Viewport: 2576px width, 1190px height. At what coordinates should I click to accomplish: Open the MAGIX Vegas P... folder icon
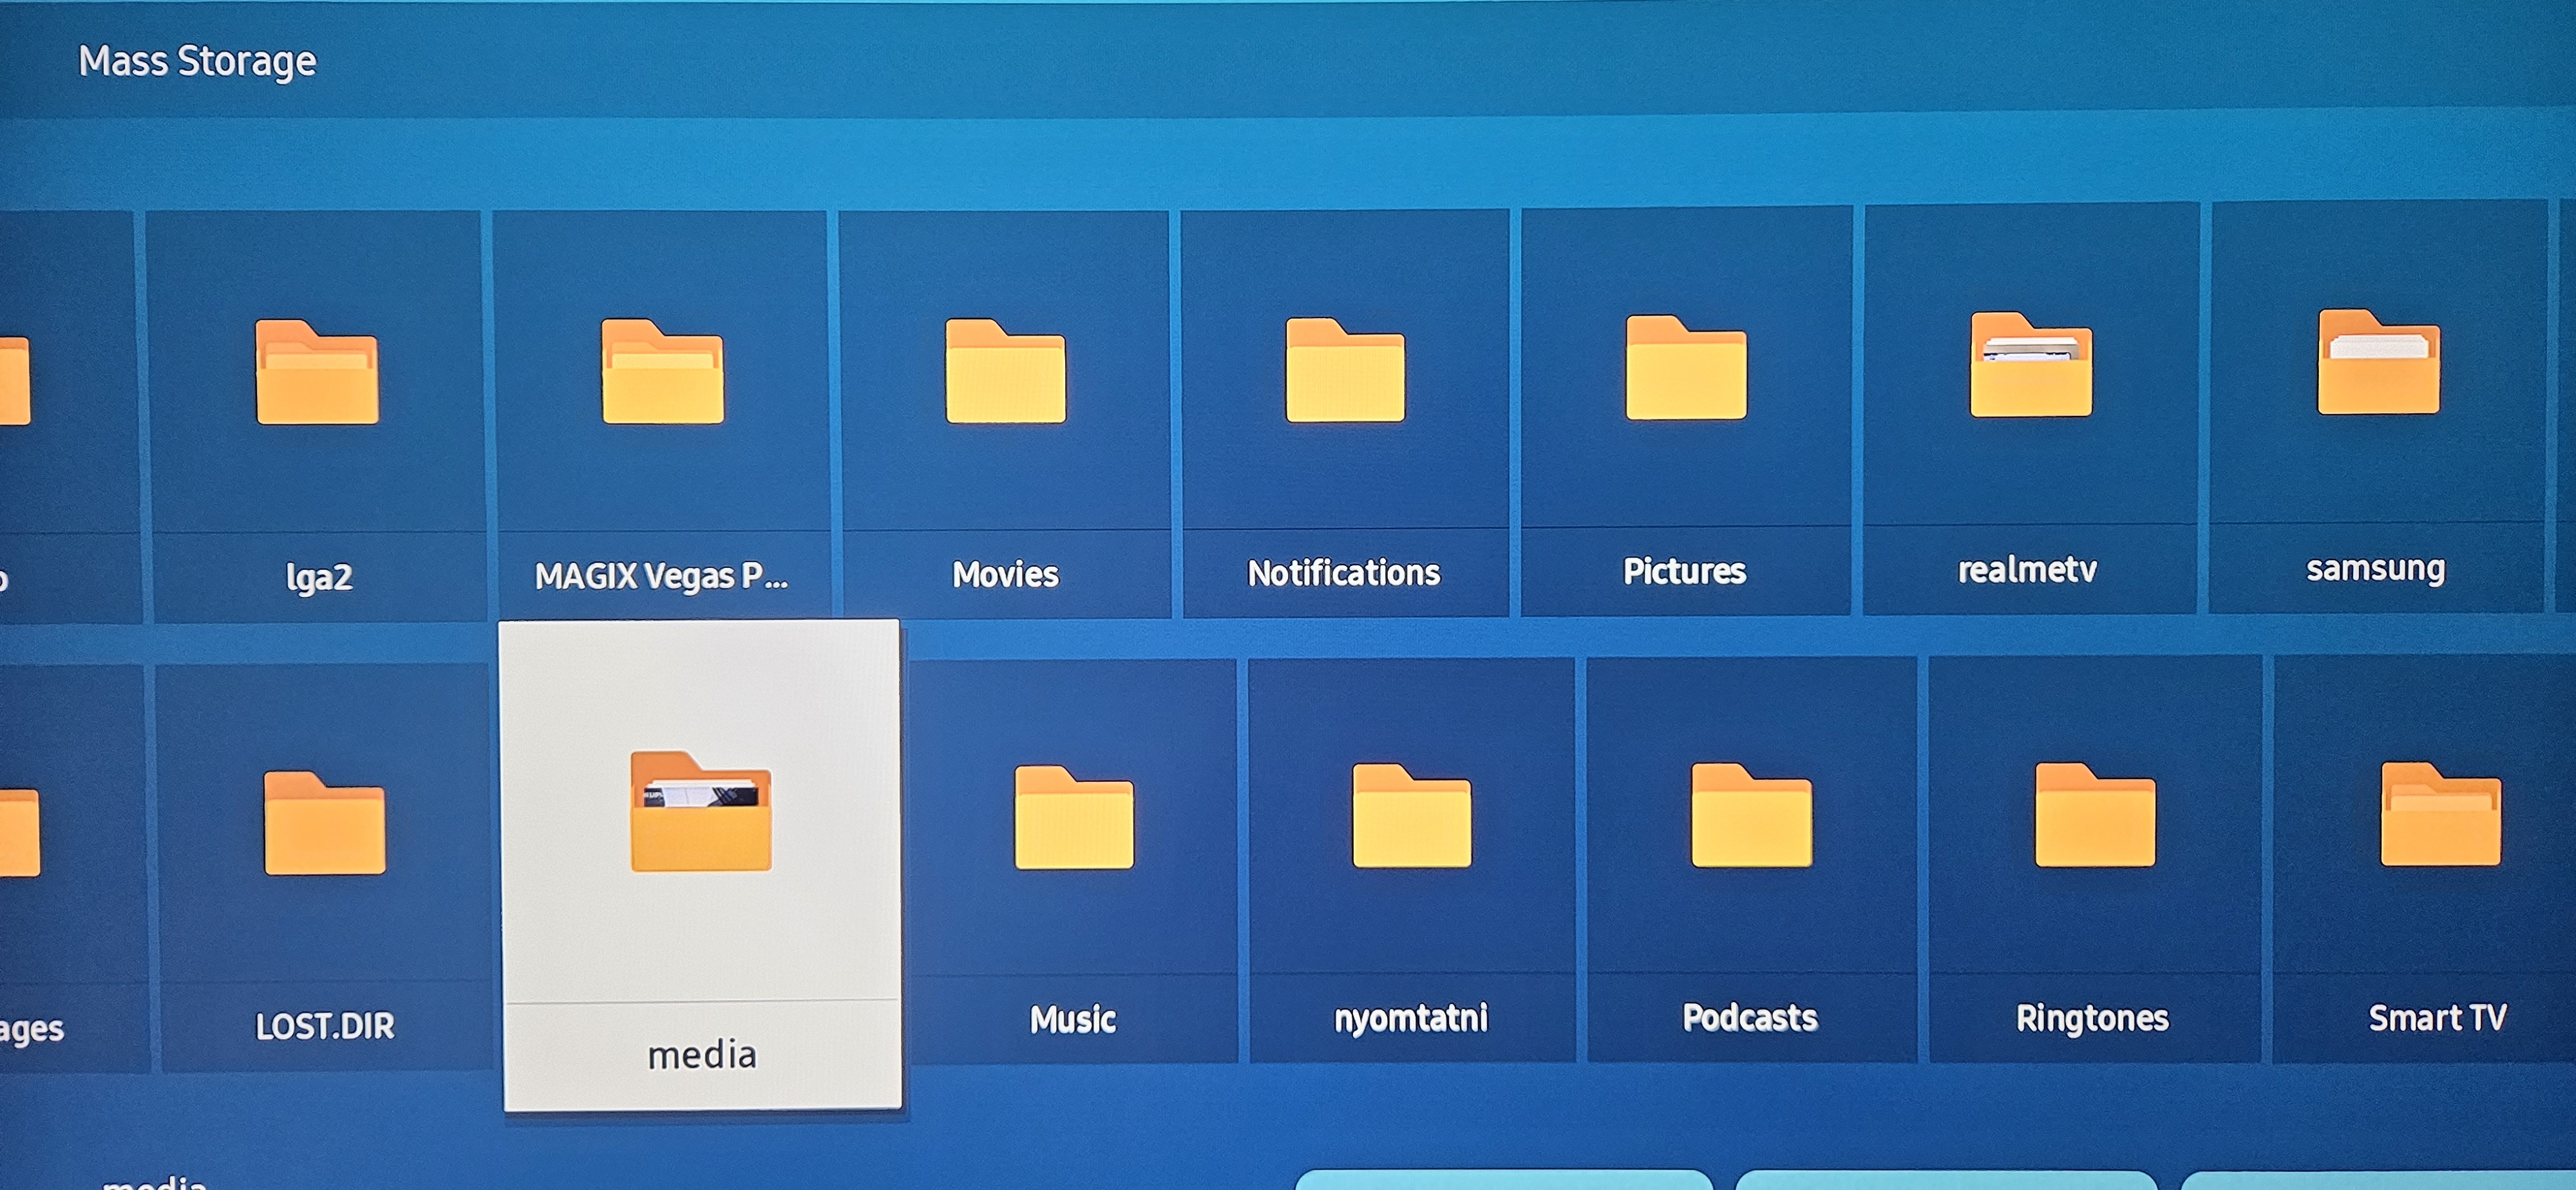[662, 371]
